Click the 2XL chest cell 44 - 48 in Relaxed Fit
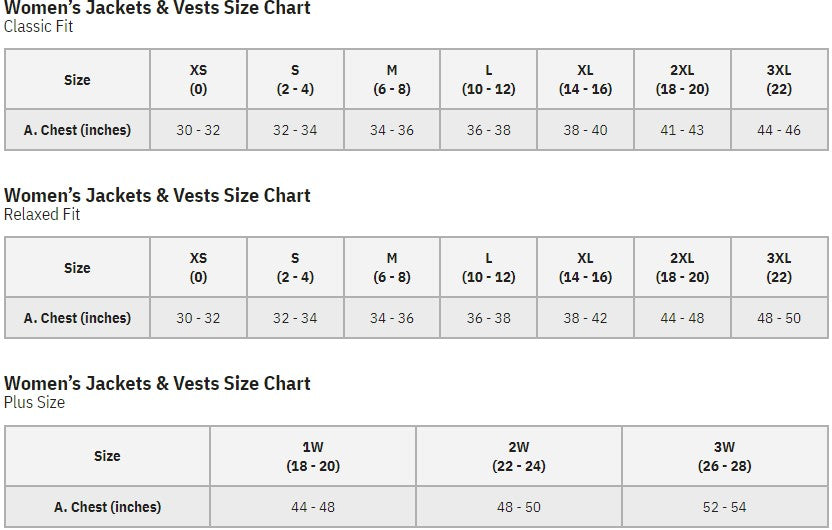Image resolution: width=832 pixels, height=530 pixels. click(682, 318)
